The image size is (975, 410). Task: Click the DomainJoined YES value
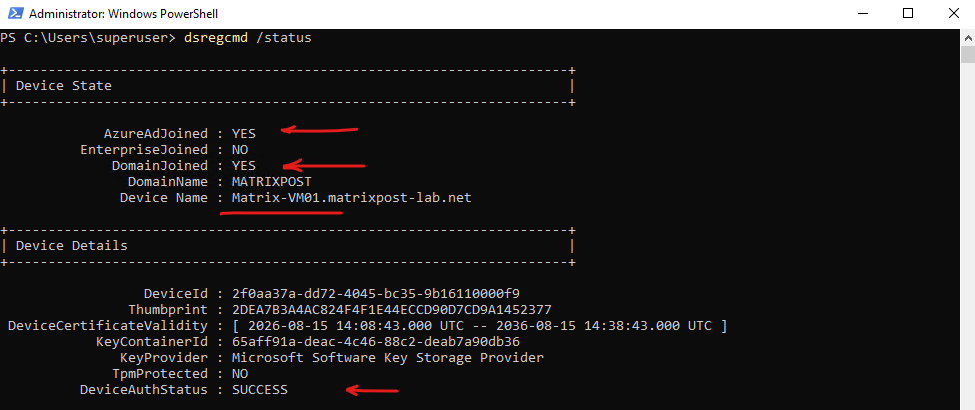243,165
